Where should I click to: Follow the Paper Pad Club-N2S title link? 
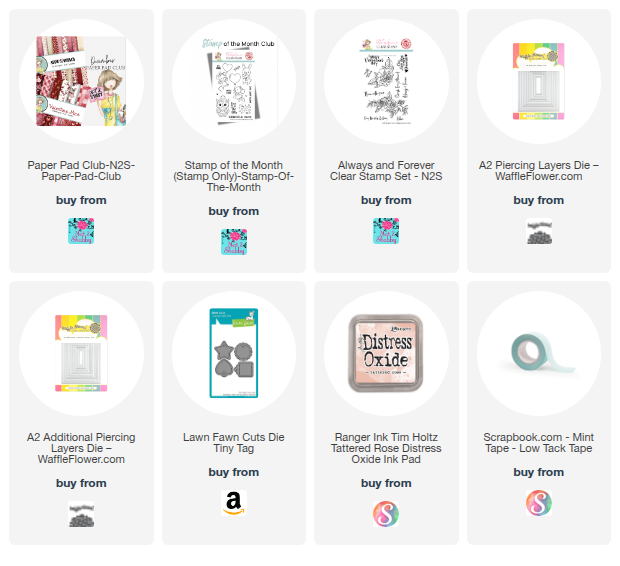(81, 170)
